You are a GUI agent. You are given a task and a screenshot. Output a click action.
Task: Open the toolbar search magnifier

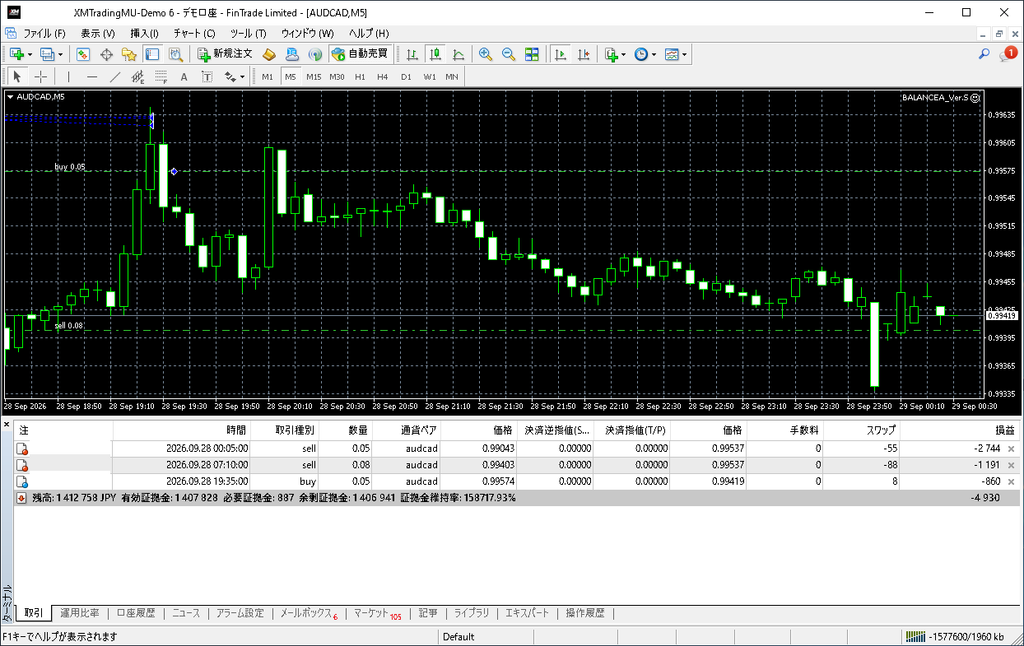pos(984,54)
